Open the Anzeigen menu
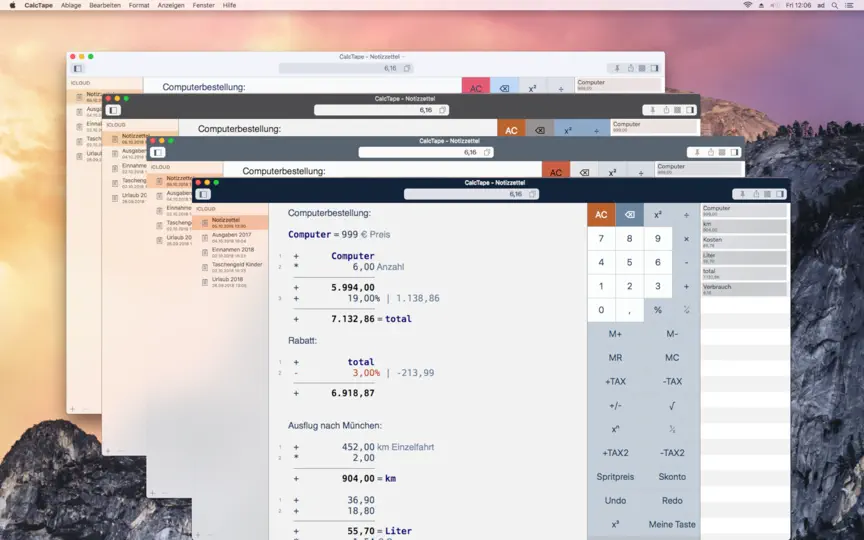 click(171, 5)
